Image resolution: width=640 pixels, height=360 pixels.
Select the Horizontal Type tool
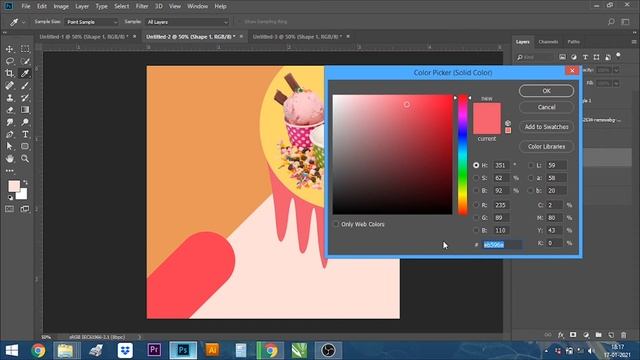pos(25,134)
